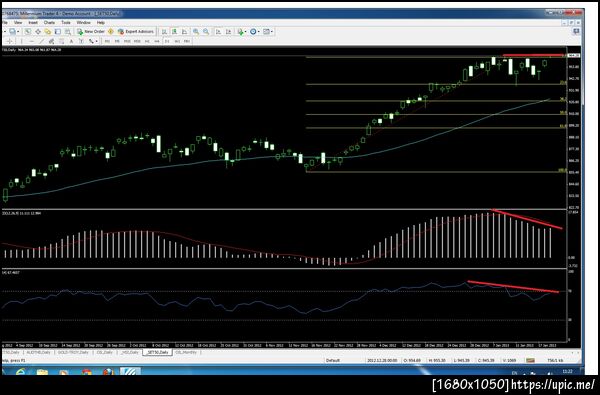The height and width of the screenshot is (395, 600).
Task: Switch to OIL,Daily chart tab
Action: [x=104, y=352]
